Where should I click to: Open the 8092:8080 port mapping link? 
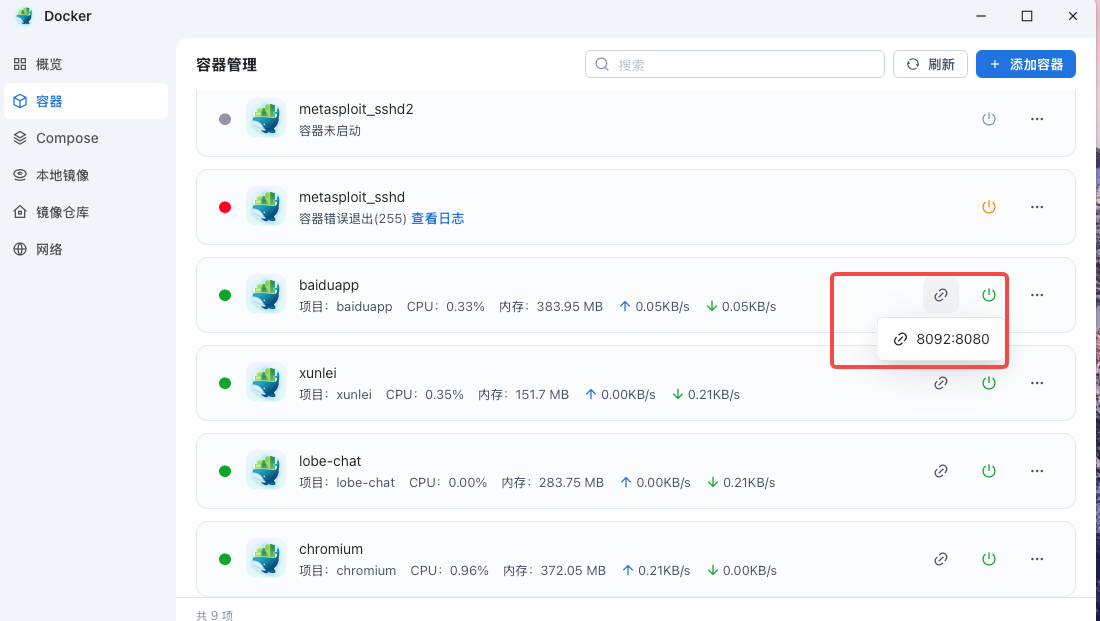[941, 339]
